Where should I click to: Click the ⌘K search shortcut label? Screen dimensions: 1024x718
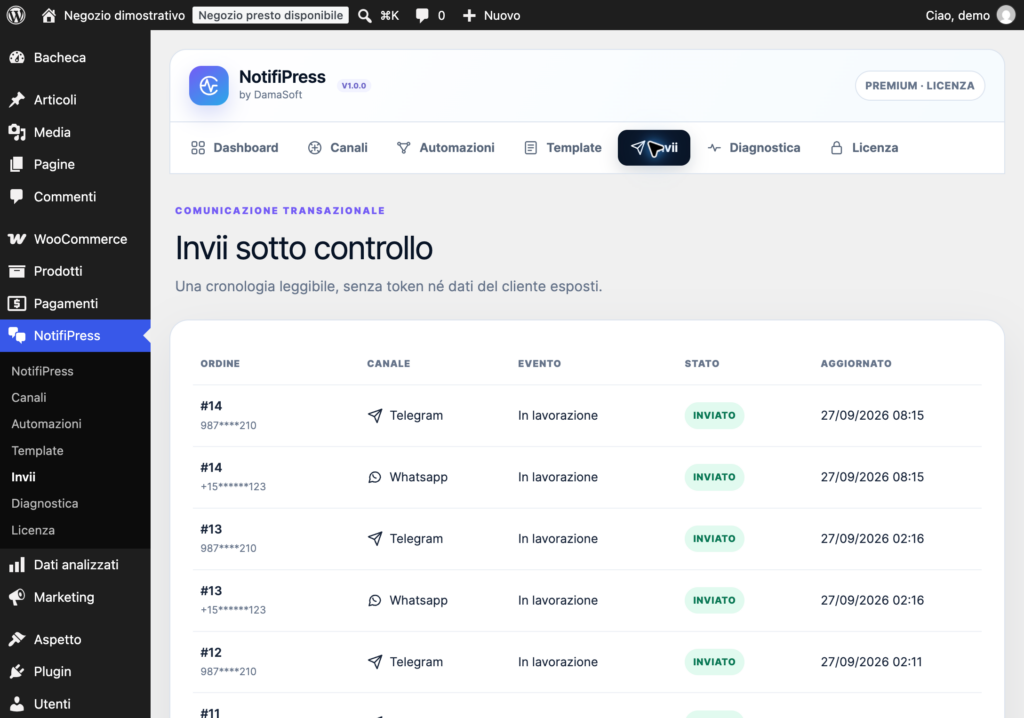coord(389,16)
